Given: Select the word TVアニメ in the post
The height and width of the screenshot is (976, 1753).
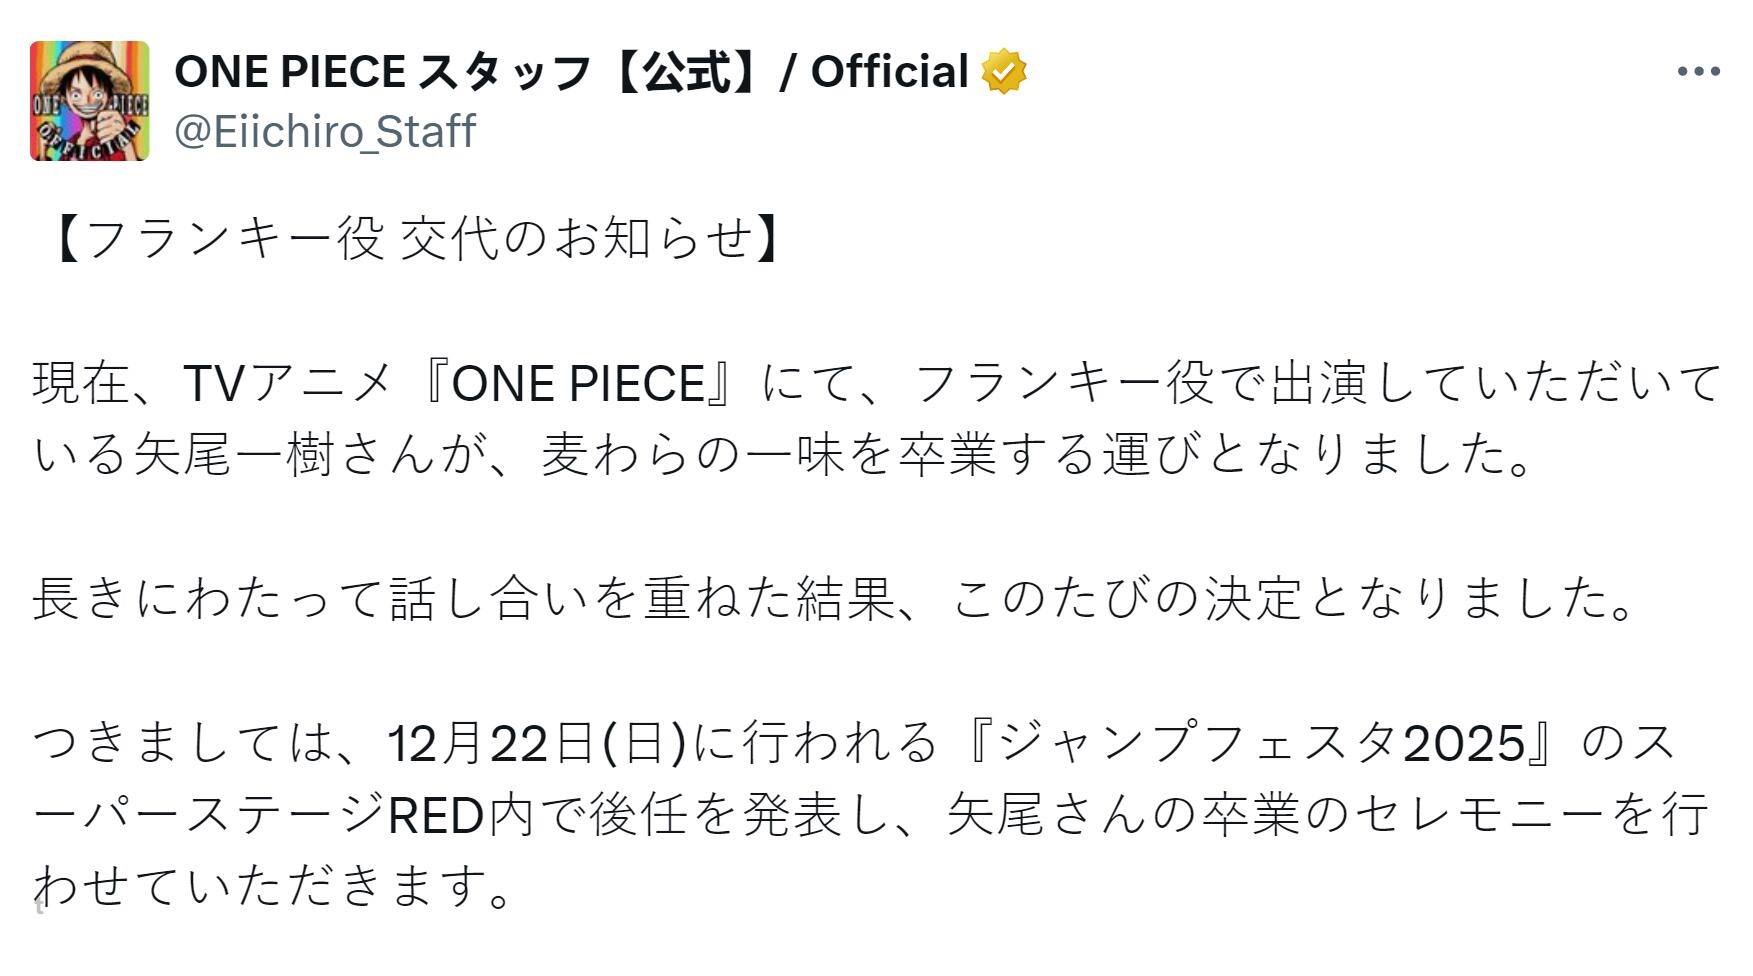Looking at the screenshot, I should point(287,384).
